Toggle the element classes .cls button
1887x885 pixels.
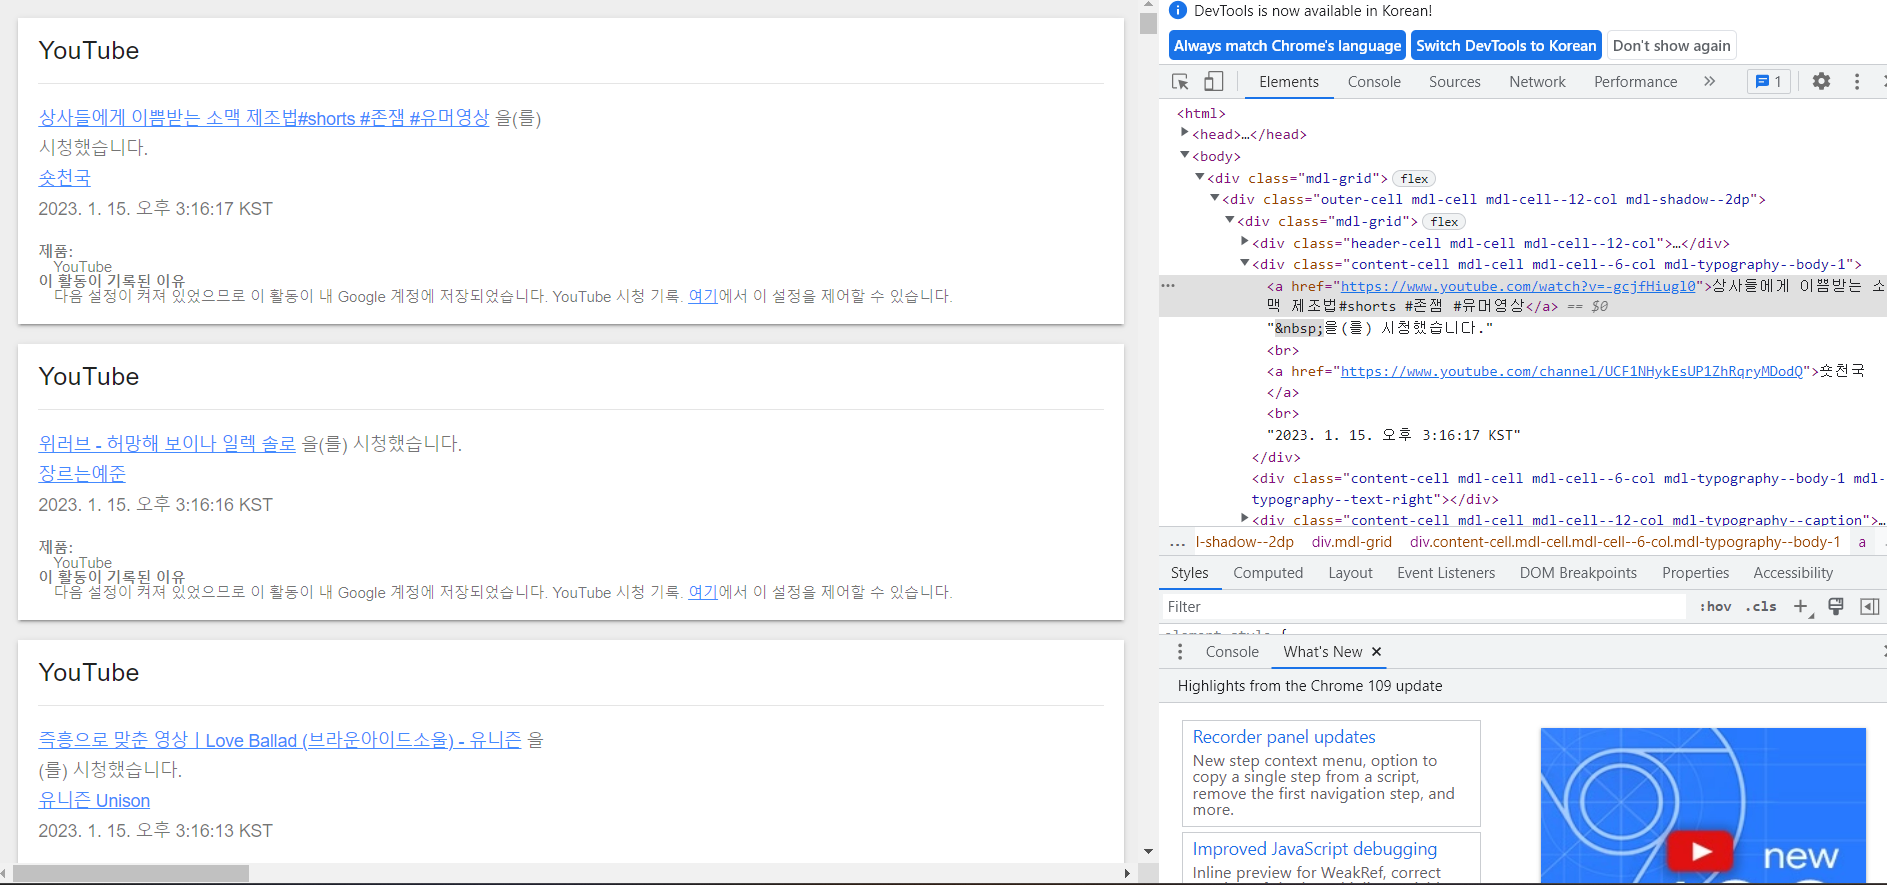point(1761,607)
